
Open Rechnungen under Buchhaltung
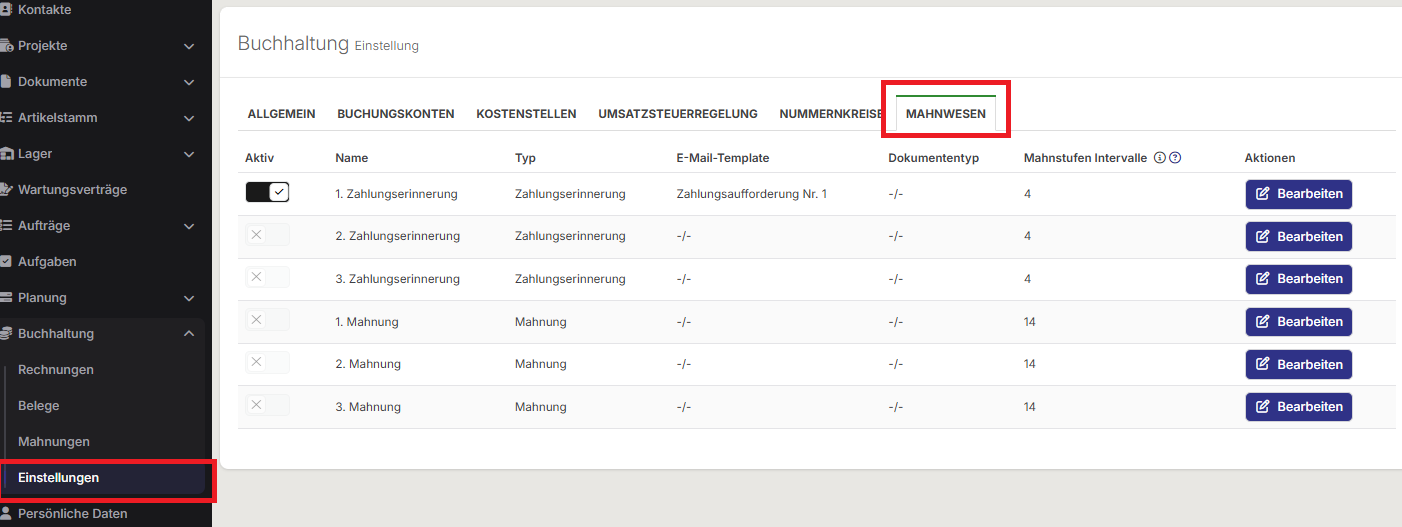coord(56,370)
